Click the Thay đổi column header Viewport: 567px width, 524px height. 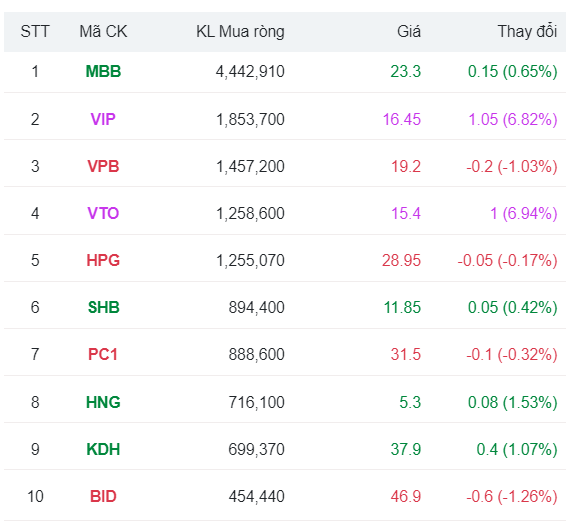point(527,31)
